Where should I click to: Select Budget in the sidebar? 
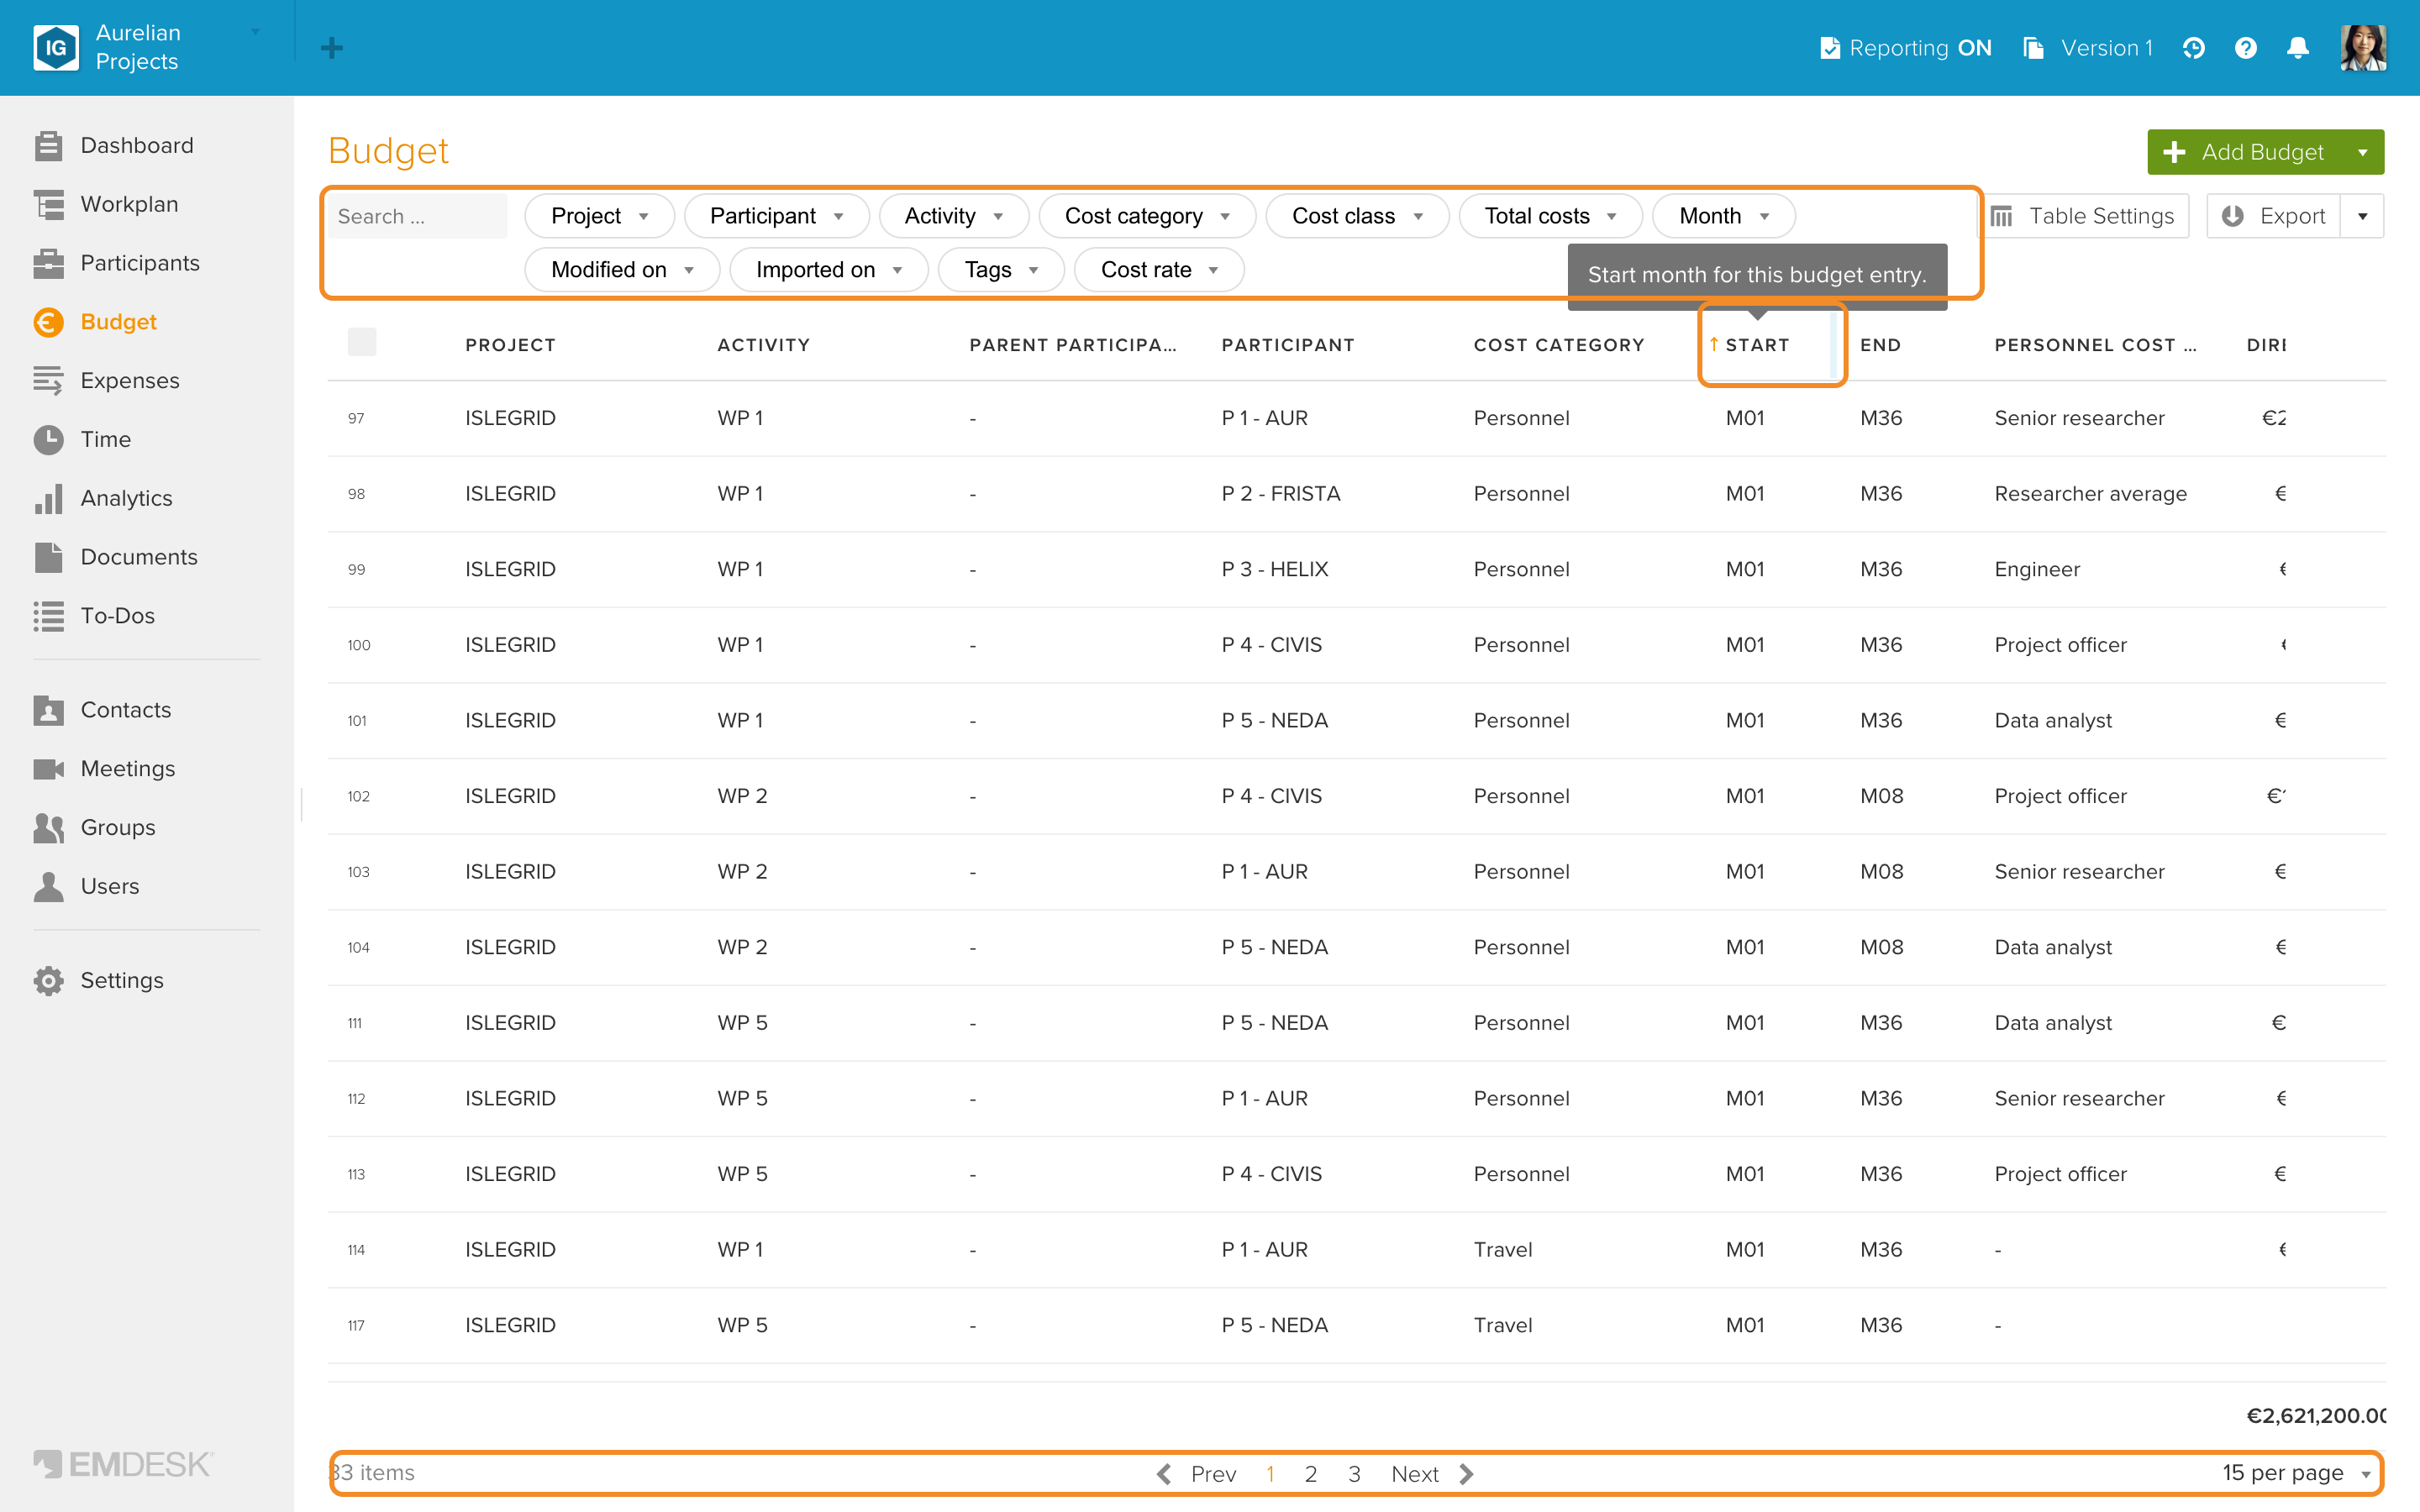119,322
